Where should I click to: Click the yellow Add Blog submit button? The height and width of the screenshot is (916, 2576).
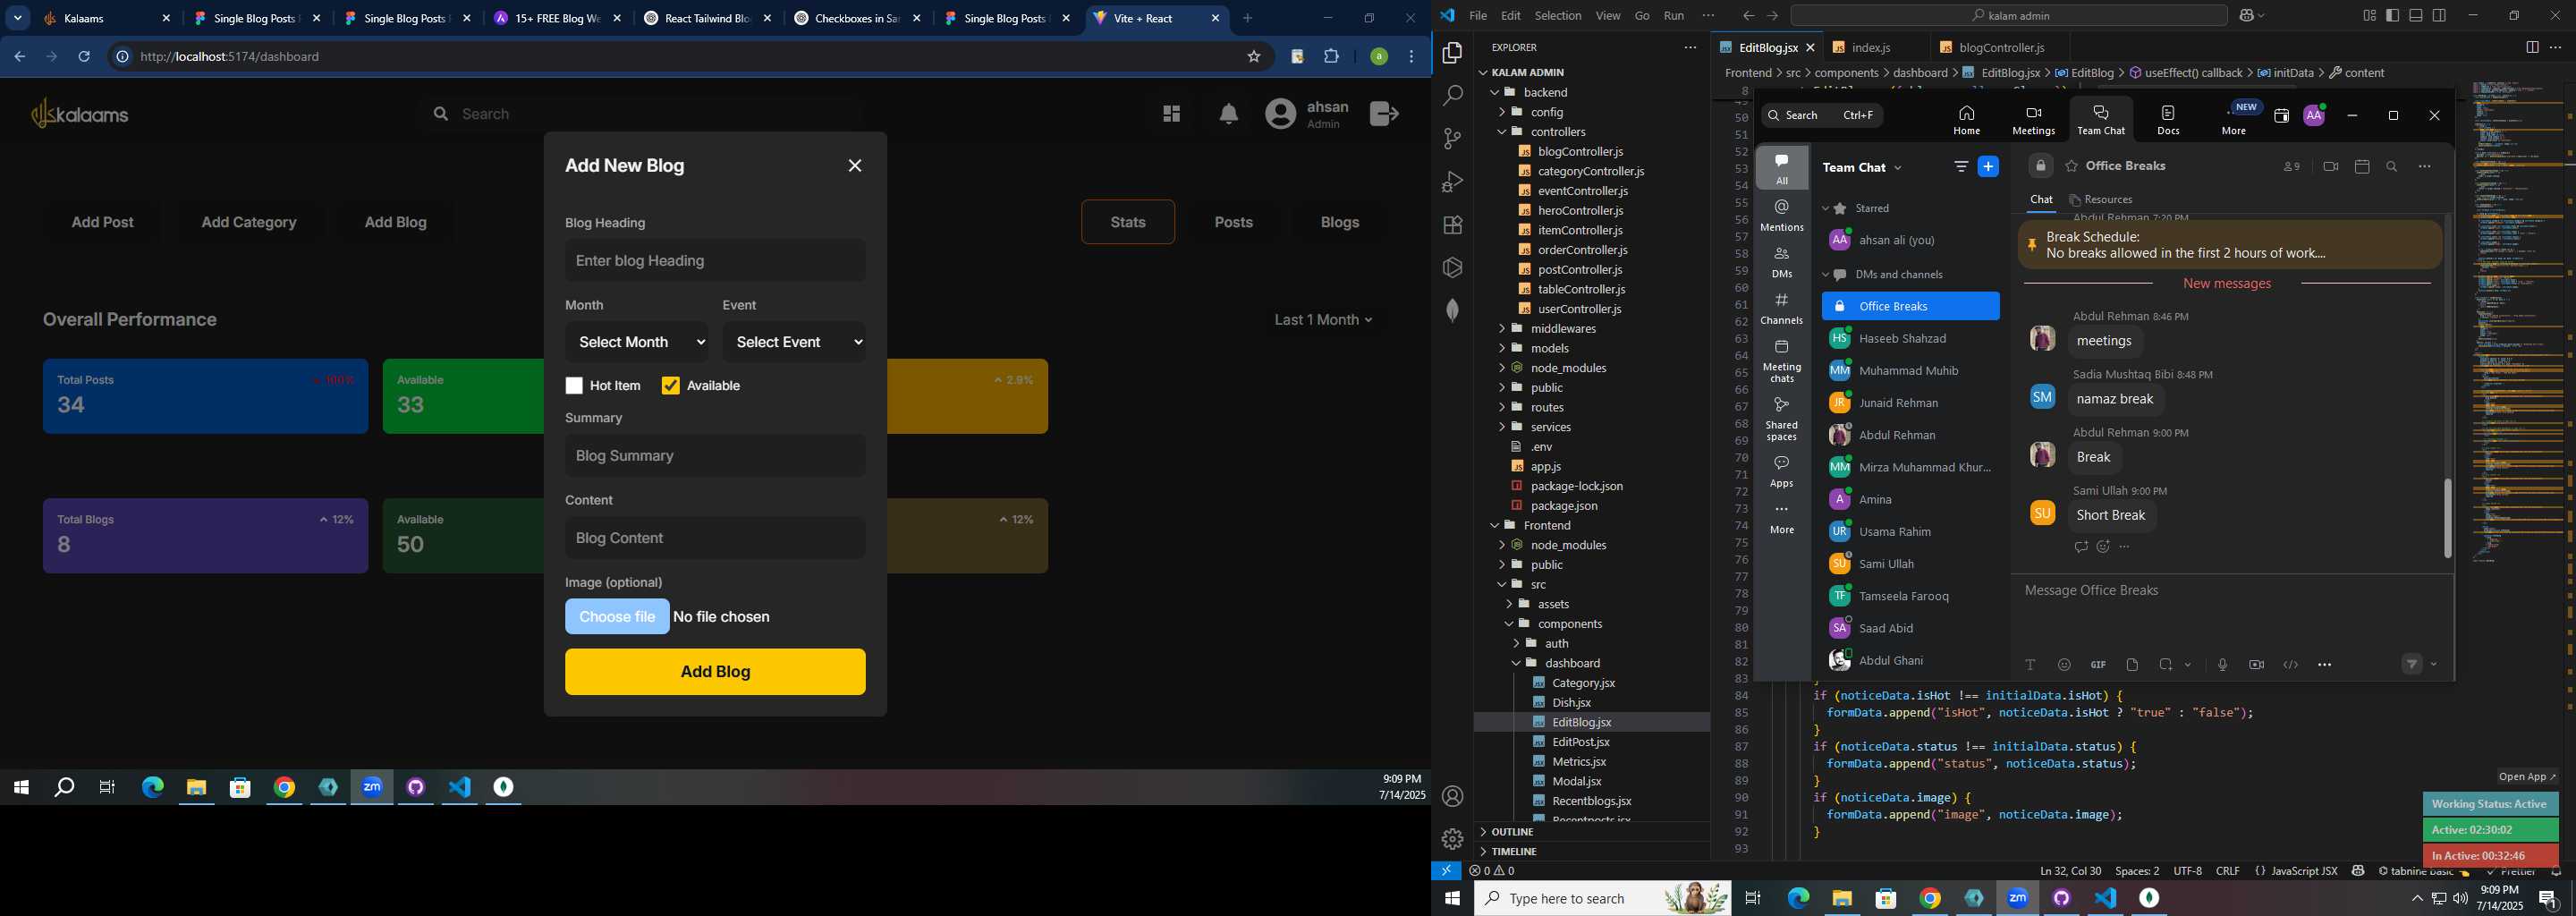[715, 672]
